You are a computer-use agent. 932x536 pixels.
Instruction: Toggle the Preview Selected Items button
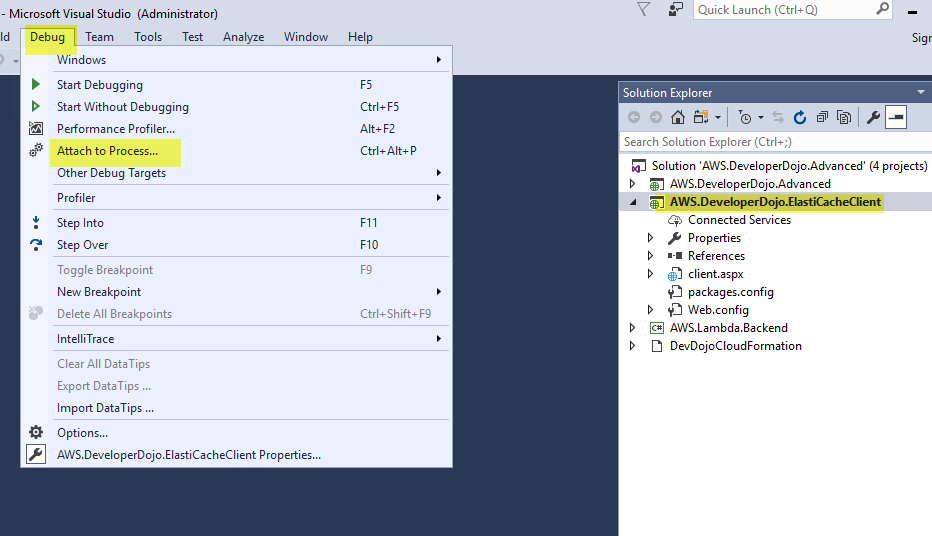tap(896, 117)
